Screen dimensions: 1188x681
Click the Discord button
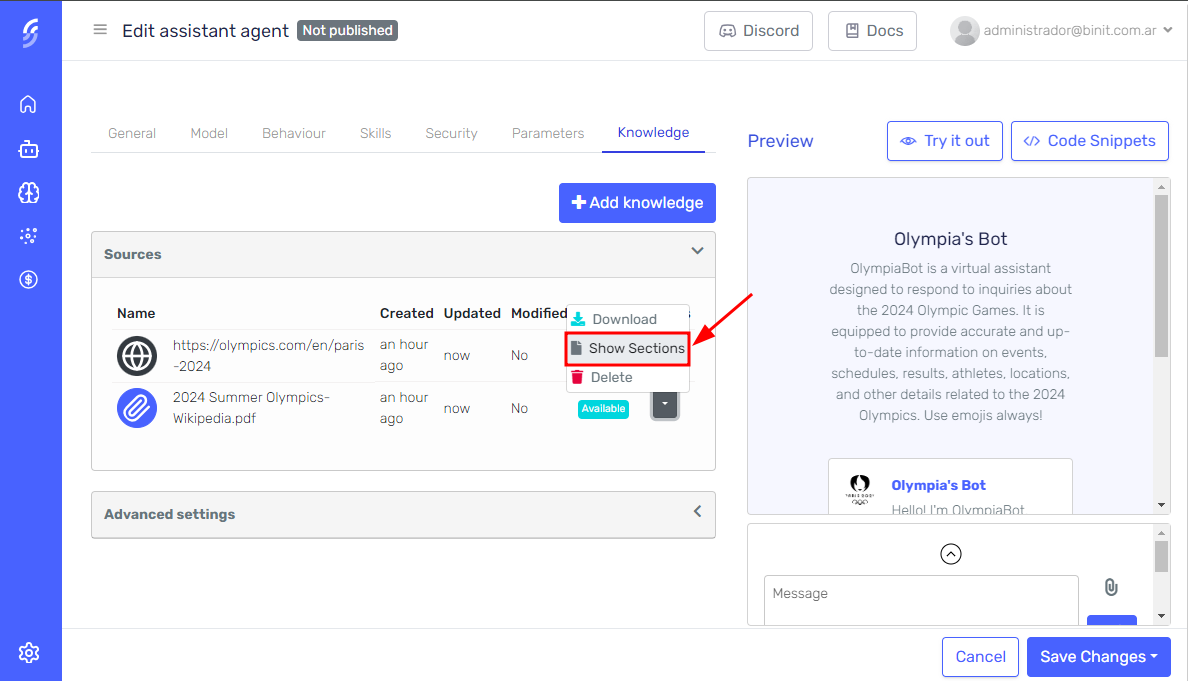pyautogui.click(x=758, y=31)
